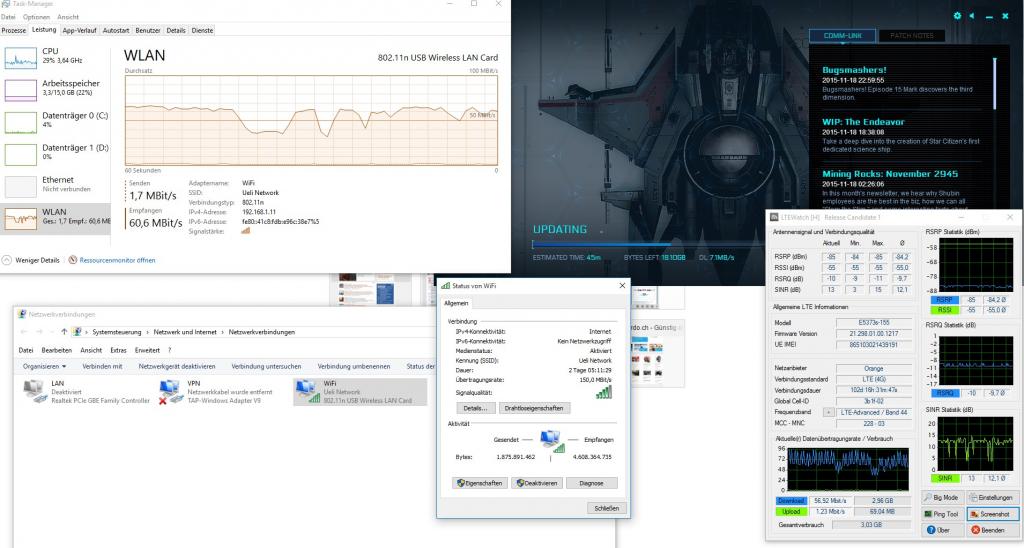Mute launcher sound speaker icon

[972, 16]
